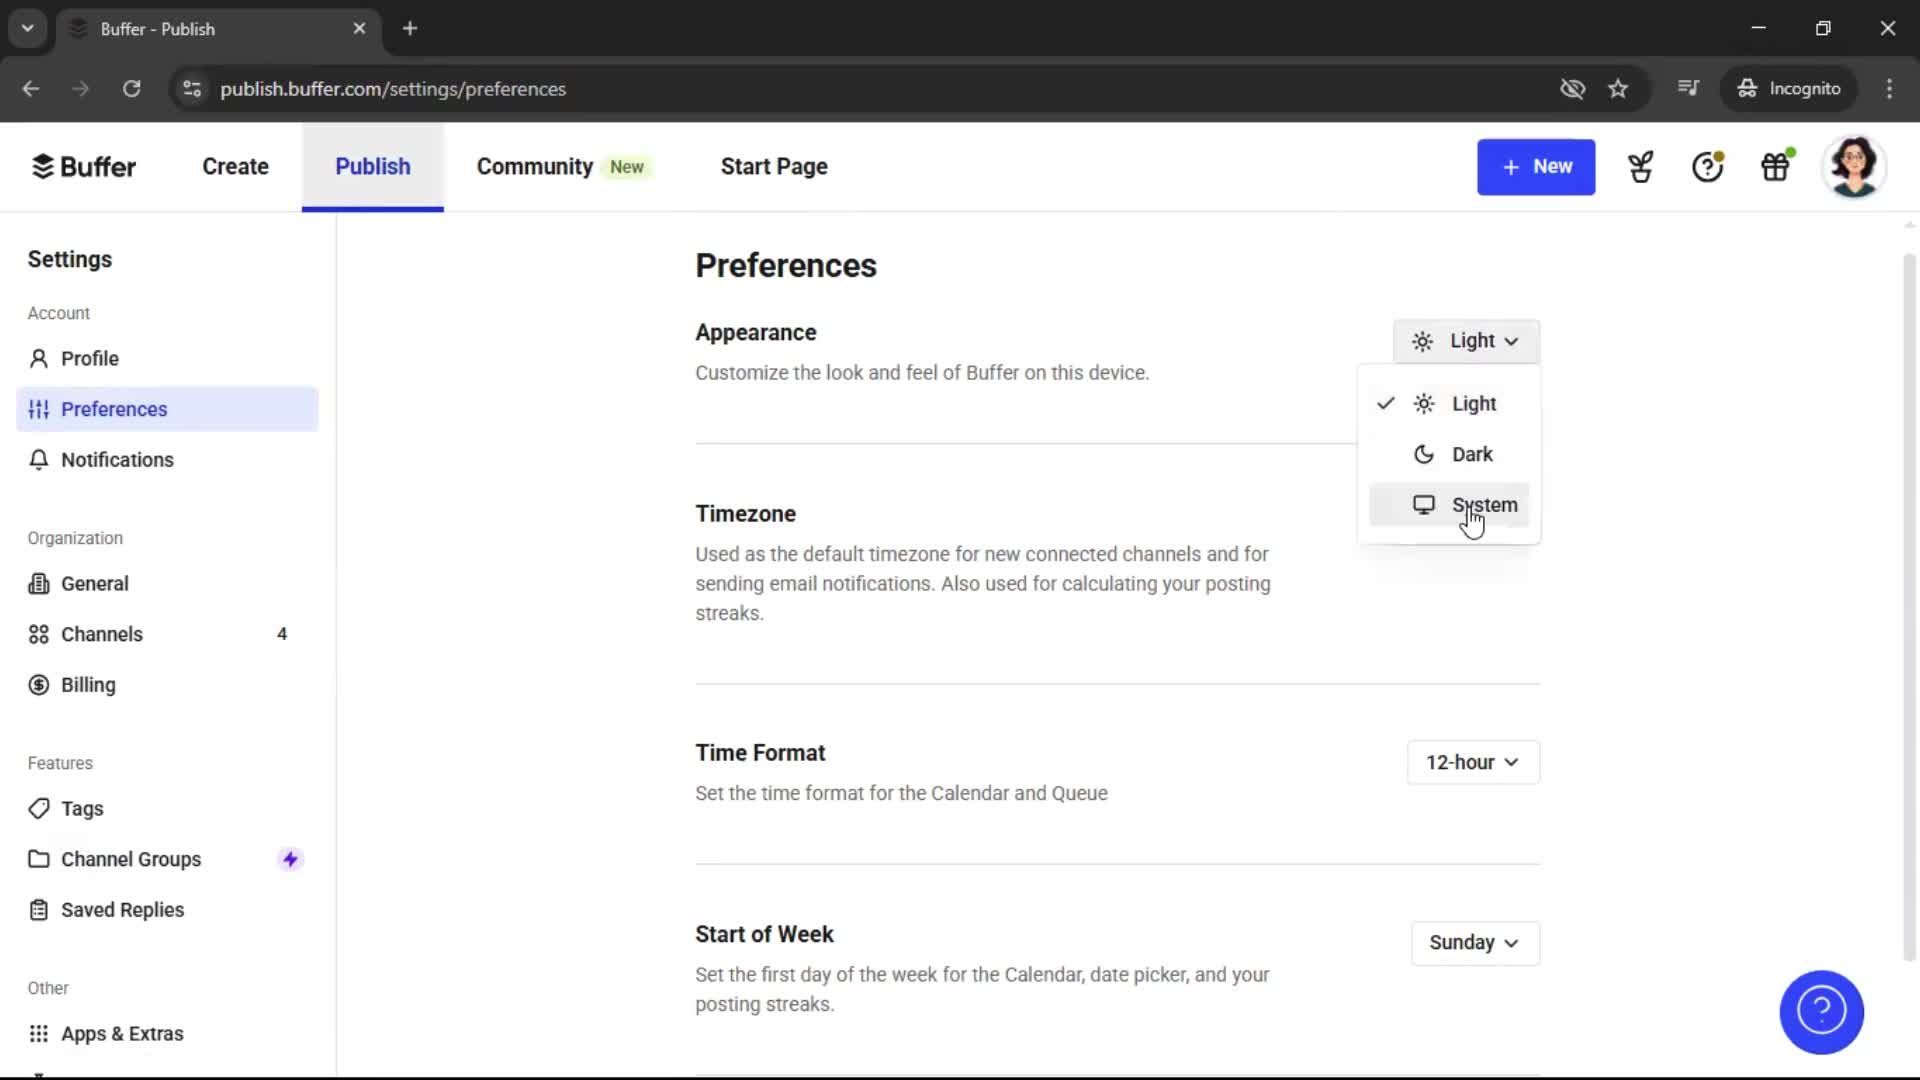Image resolution: width=1920 pixels, height=1080 pixels.
Task: Click the Notifications bell icon in sidebar
Action: pyautogui.click(x=38, y=460)
